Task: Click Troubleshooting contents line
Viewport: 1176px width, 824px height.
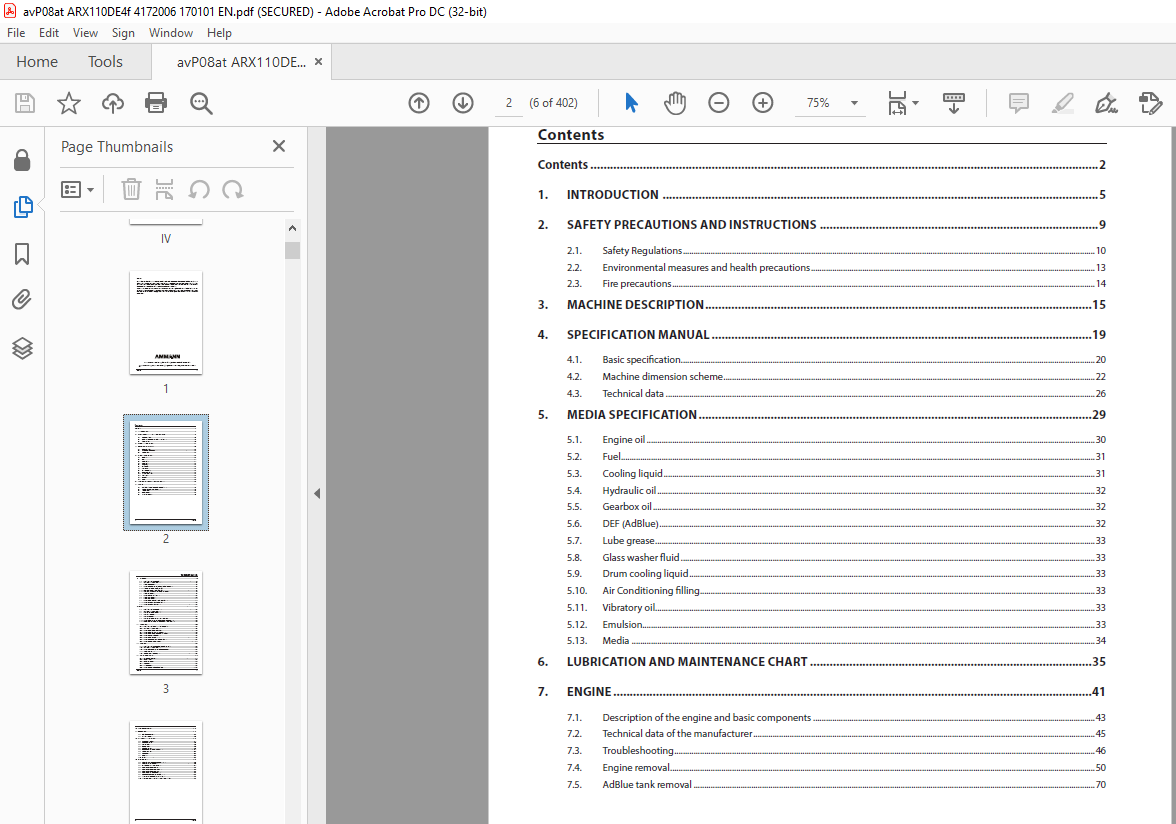Action: click(x=836, y=751)
